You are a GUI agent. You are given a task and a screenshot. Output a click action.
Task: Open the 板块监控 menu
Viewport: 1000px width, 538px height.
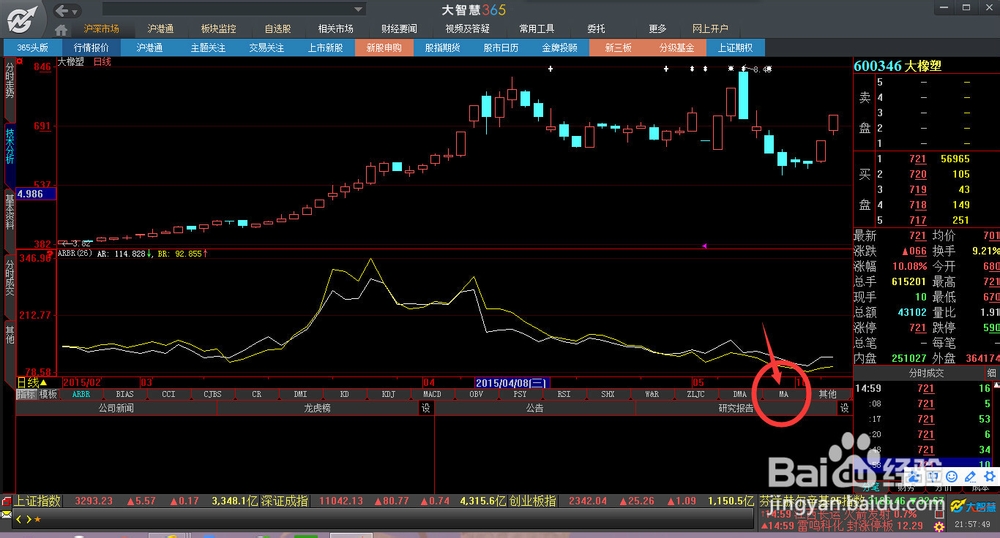[x=218, y=29]
